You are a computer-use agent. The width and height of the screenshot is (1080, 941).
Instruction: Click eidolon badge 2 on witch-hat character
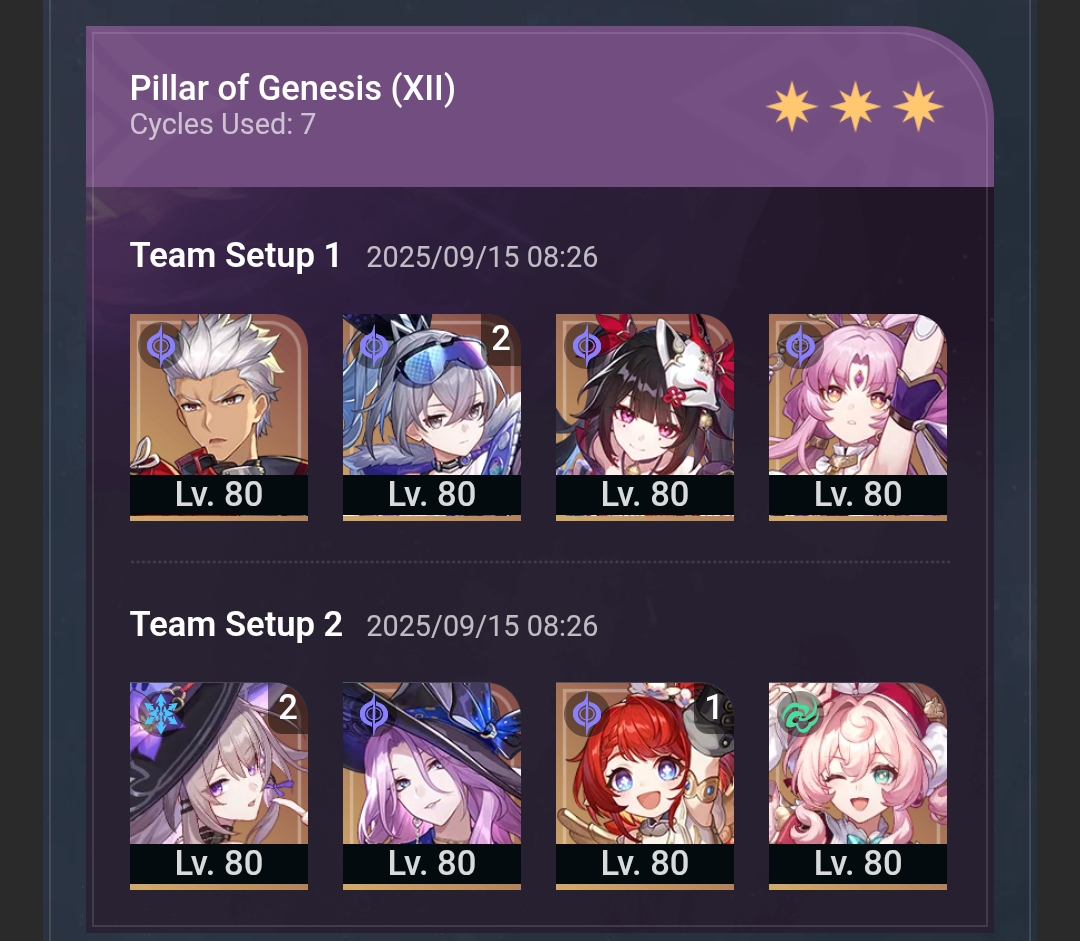tap(288, 707)
